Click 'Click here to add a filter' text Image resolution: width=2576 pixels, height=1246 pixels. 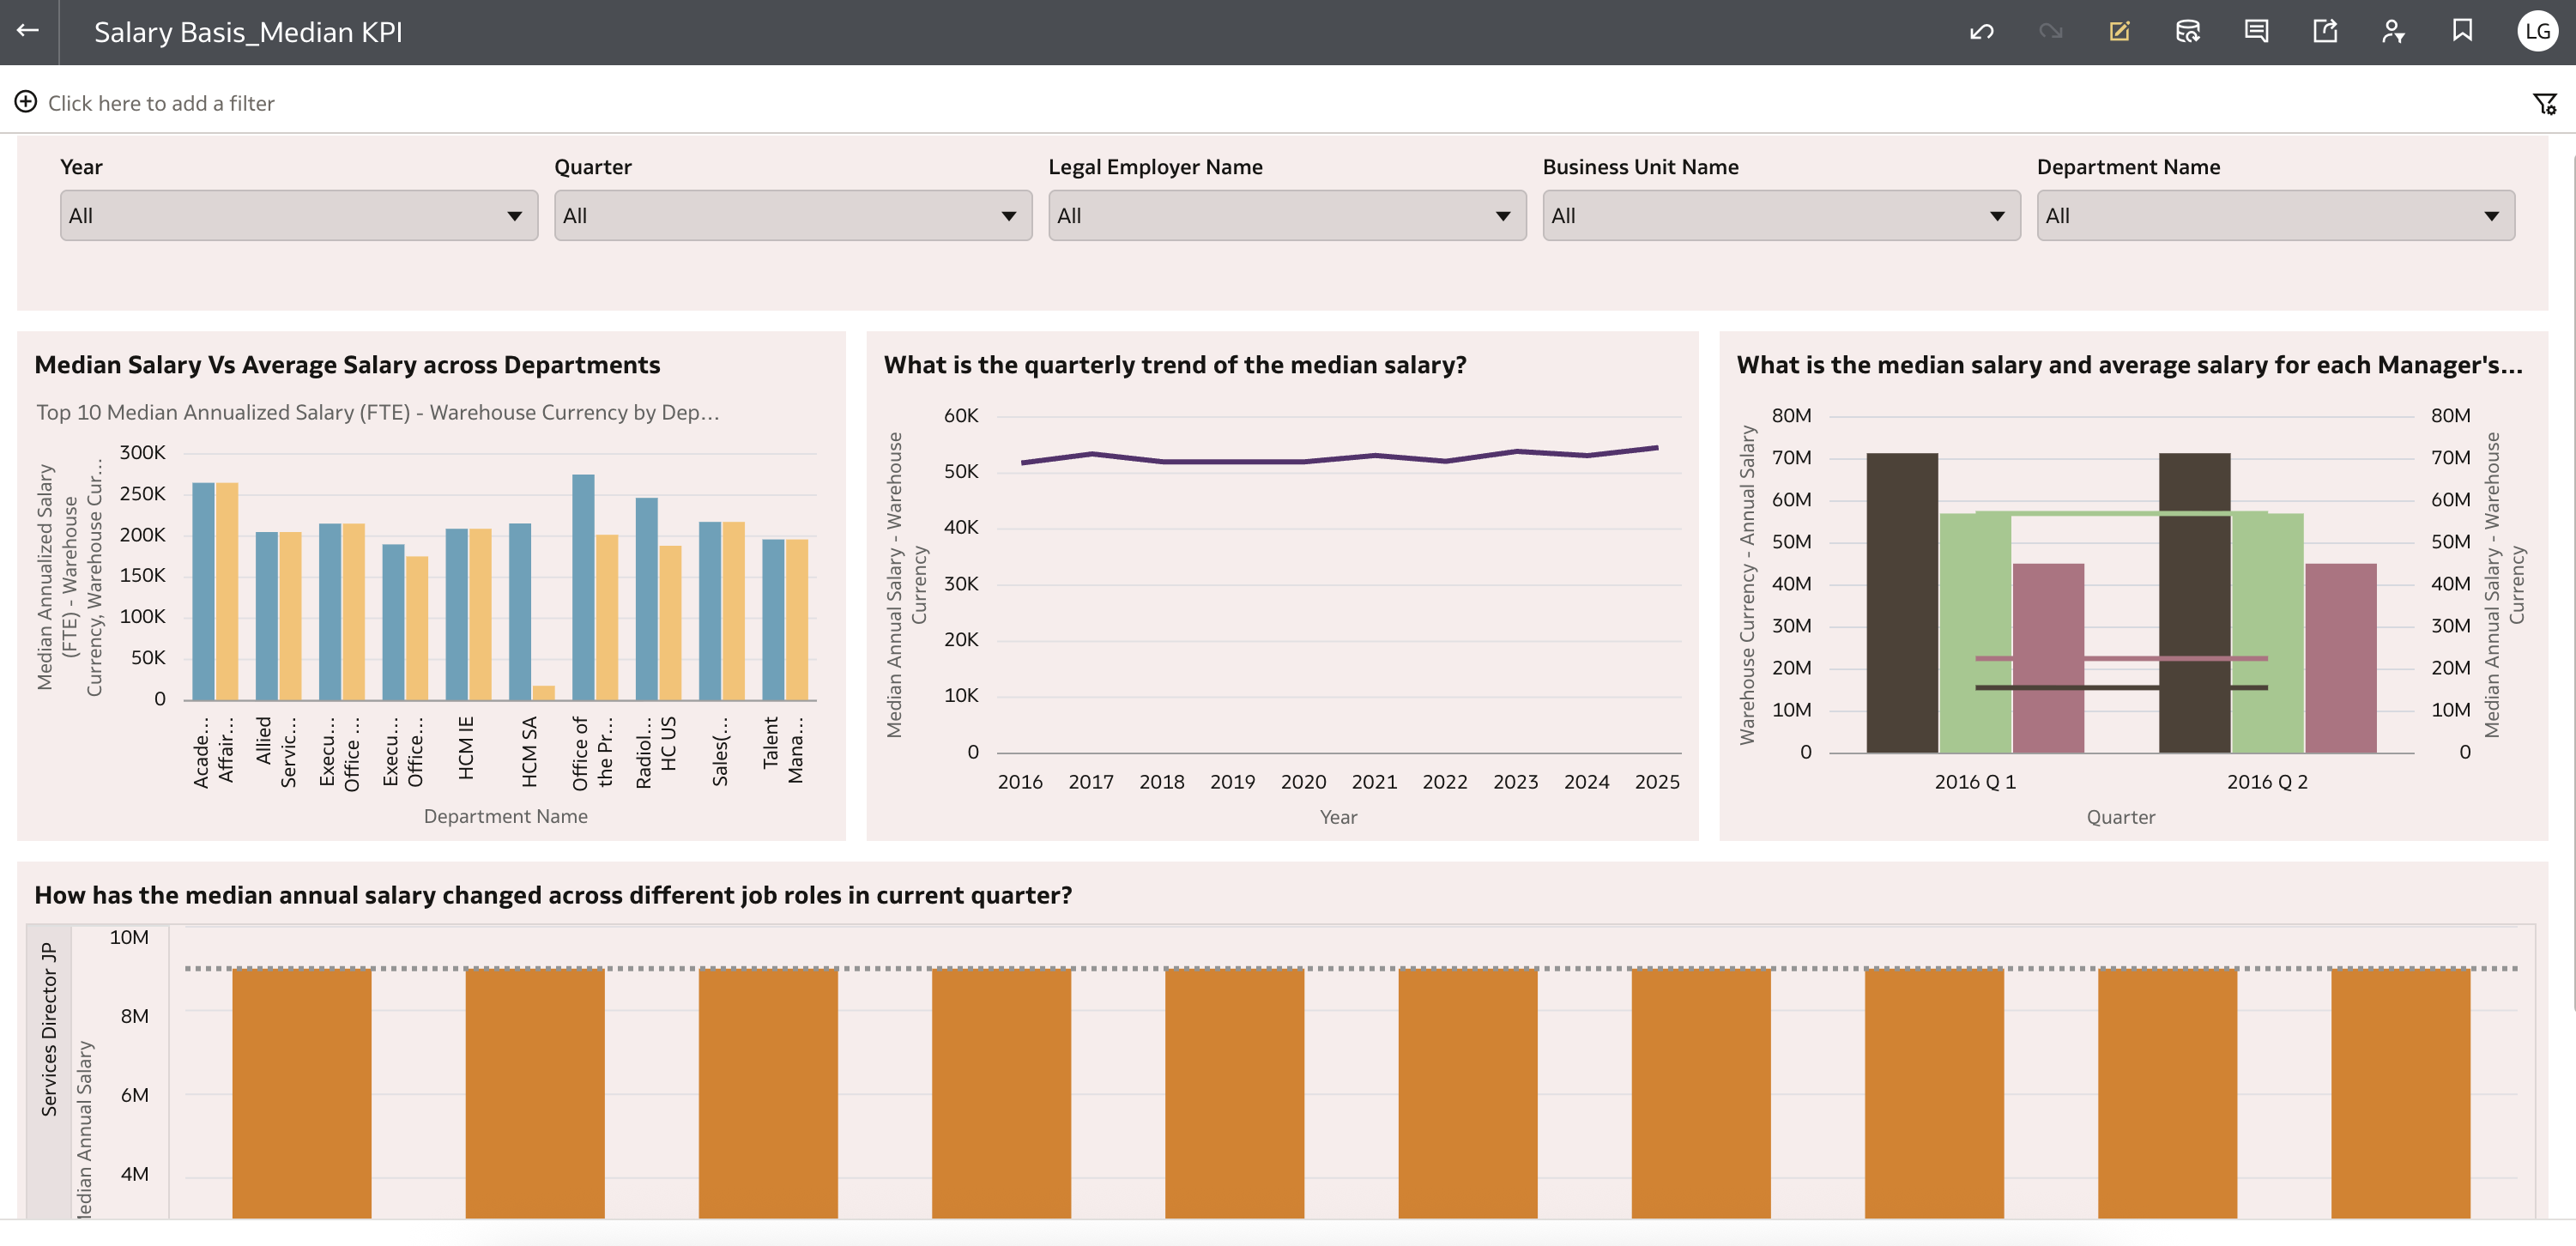[161, 103]
